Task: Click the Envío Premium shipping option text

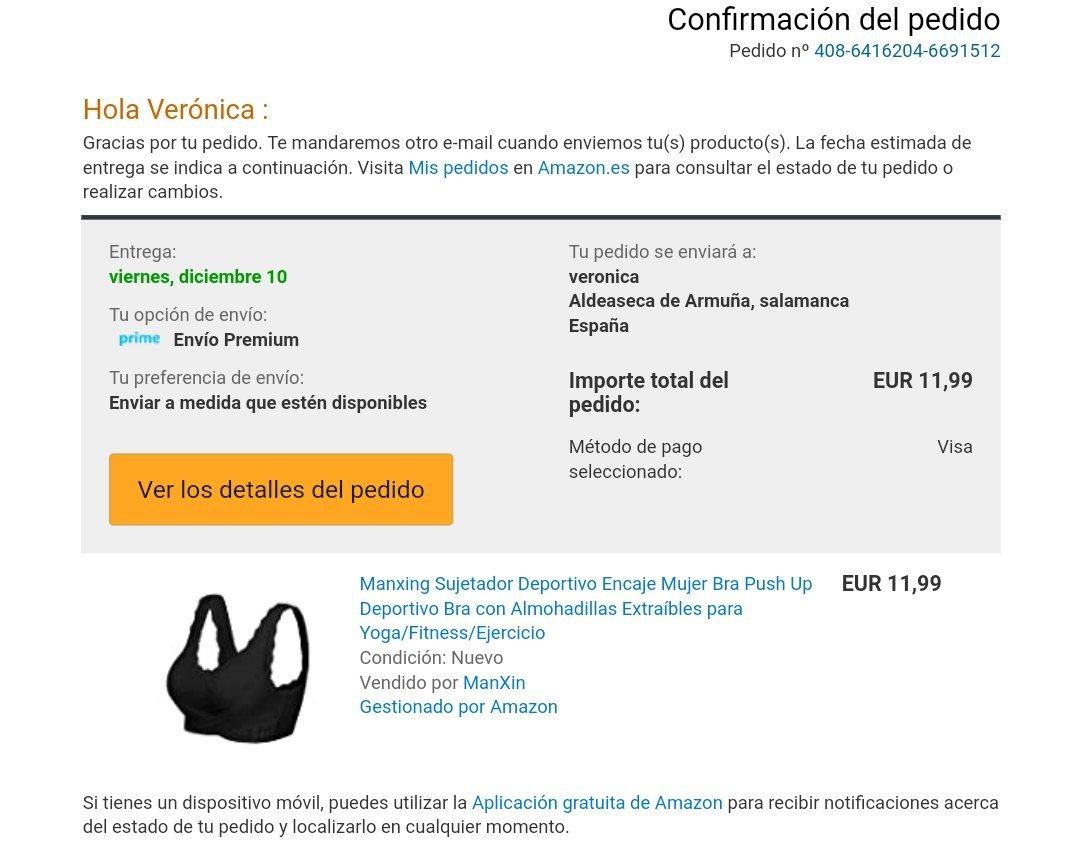Action: (236, 340)
